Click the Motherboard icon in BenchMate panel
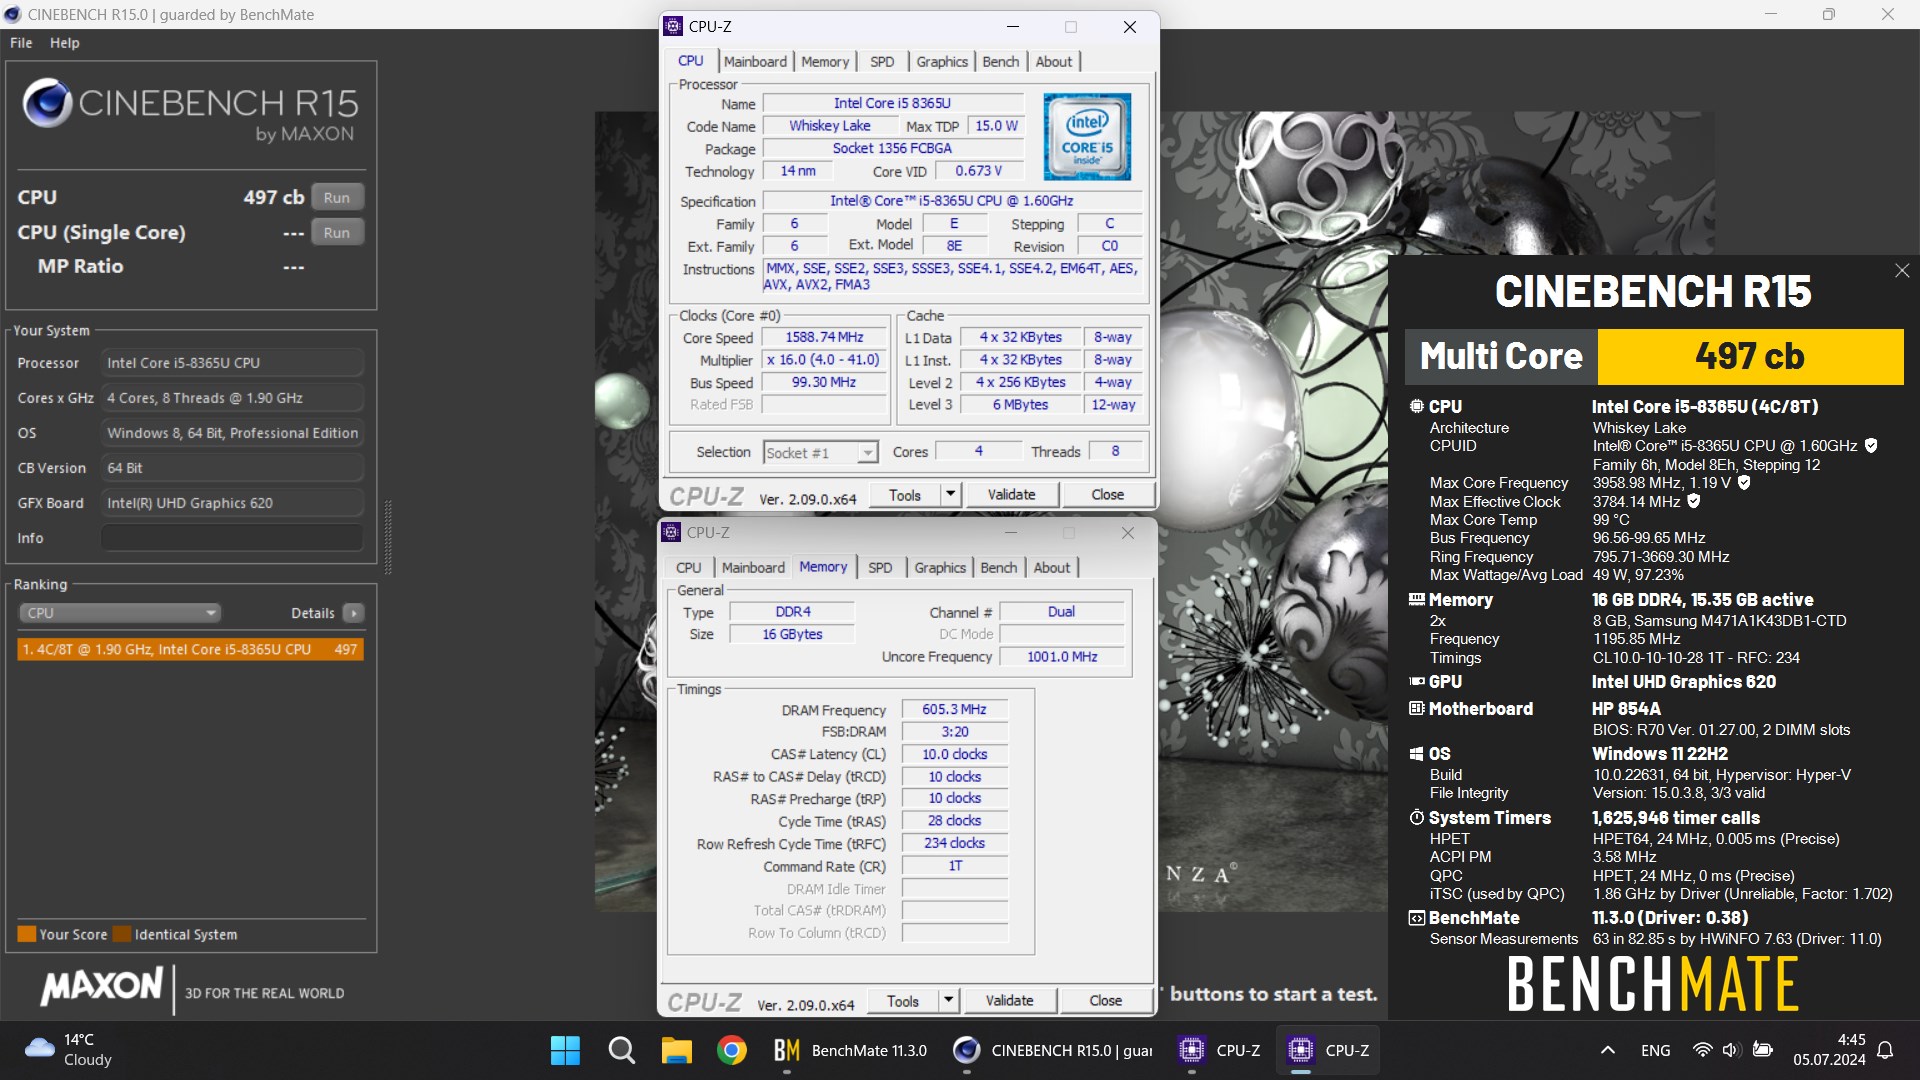1920x1080 pixels. (1417, 709)
